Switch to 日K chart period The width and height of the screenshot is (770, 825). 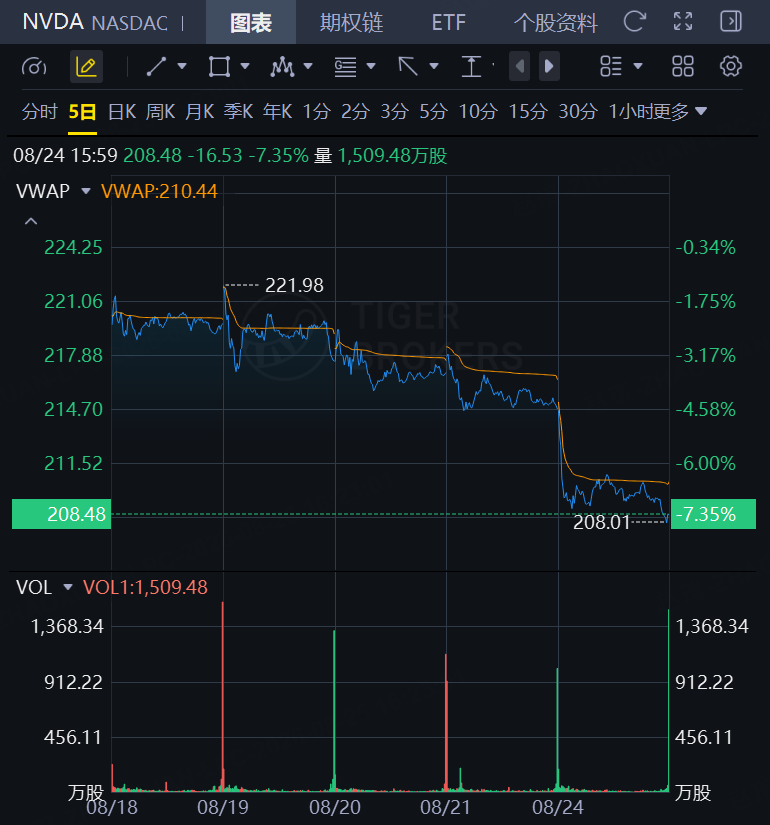[122, 112]
